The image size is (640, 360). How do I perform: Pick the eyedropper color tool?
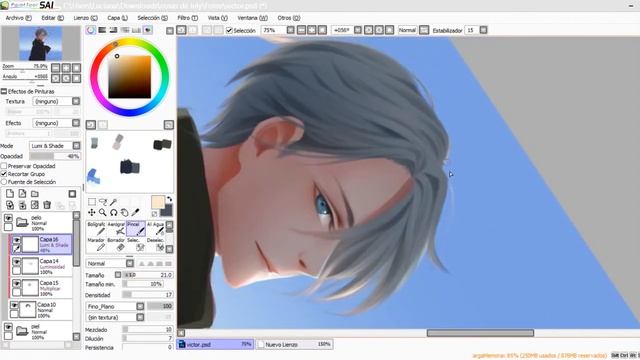point(136,212)
